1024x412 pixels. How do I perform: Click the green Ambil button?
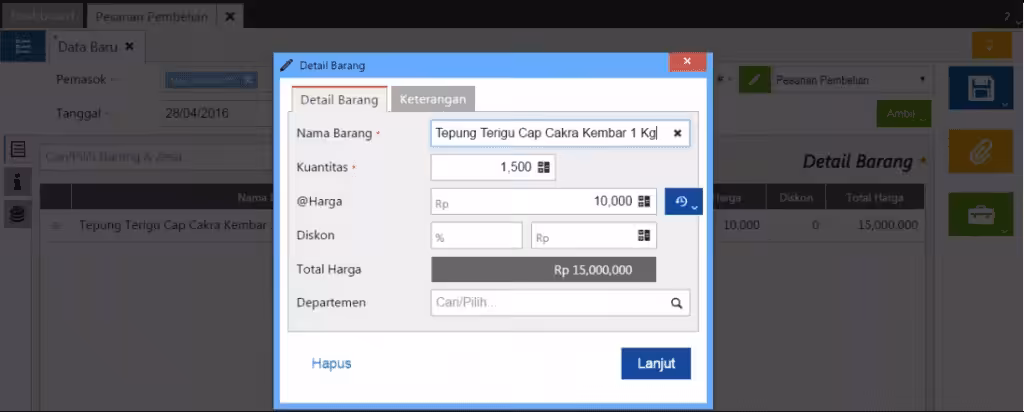[x=904, y=114]
